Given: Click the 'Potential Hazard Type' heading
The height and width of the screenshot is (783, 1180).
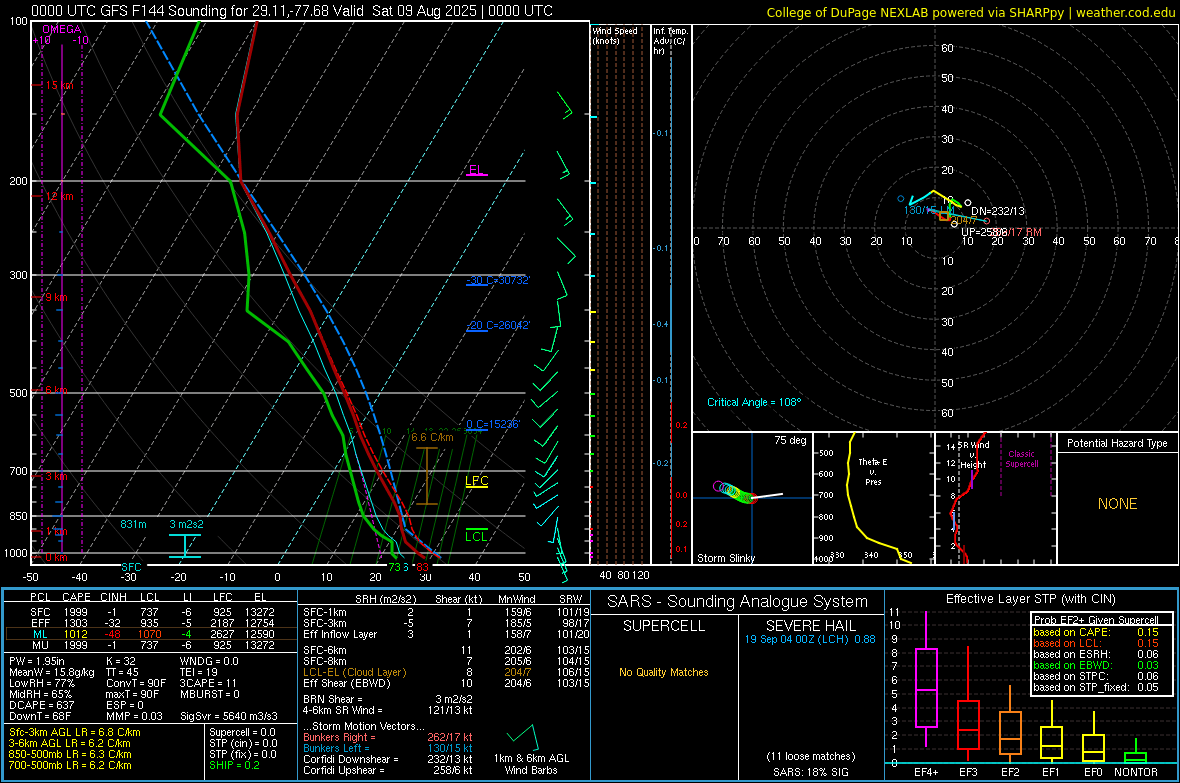Looking at the screenshot, I should pos(1117,443).
